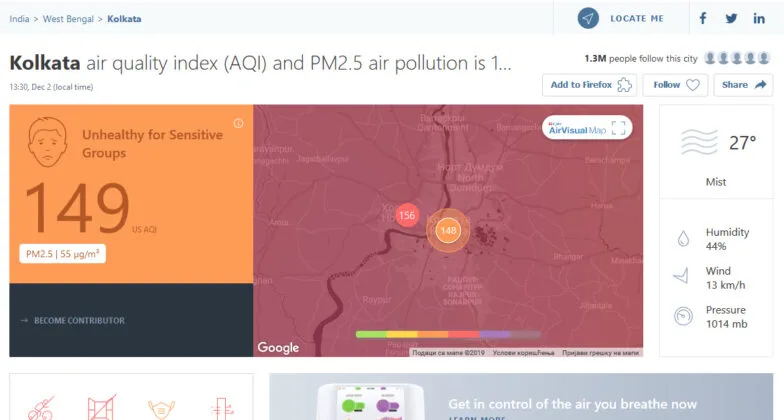Expand the map to fullscreen
The image size is (784, 420).
[619, 128]
